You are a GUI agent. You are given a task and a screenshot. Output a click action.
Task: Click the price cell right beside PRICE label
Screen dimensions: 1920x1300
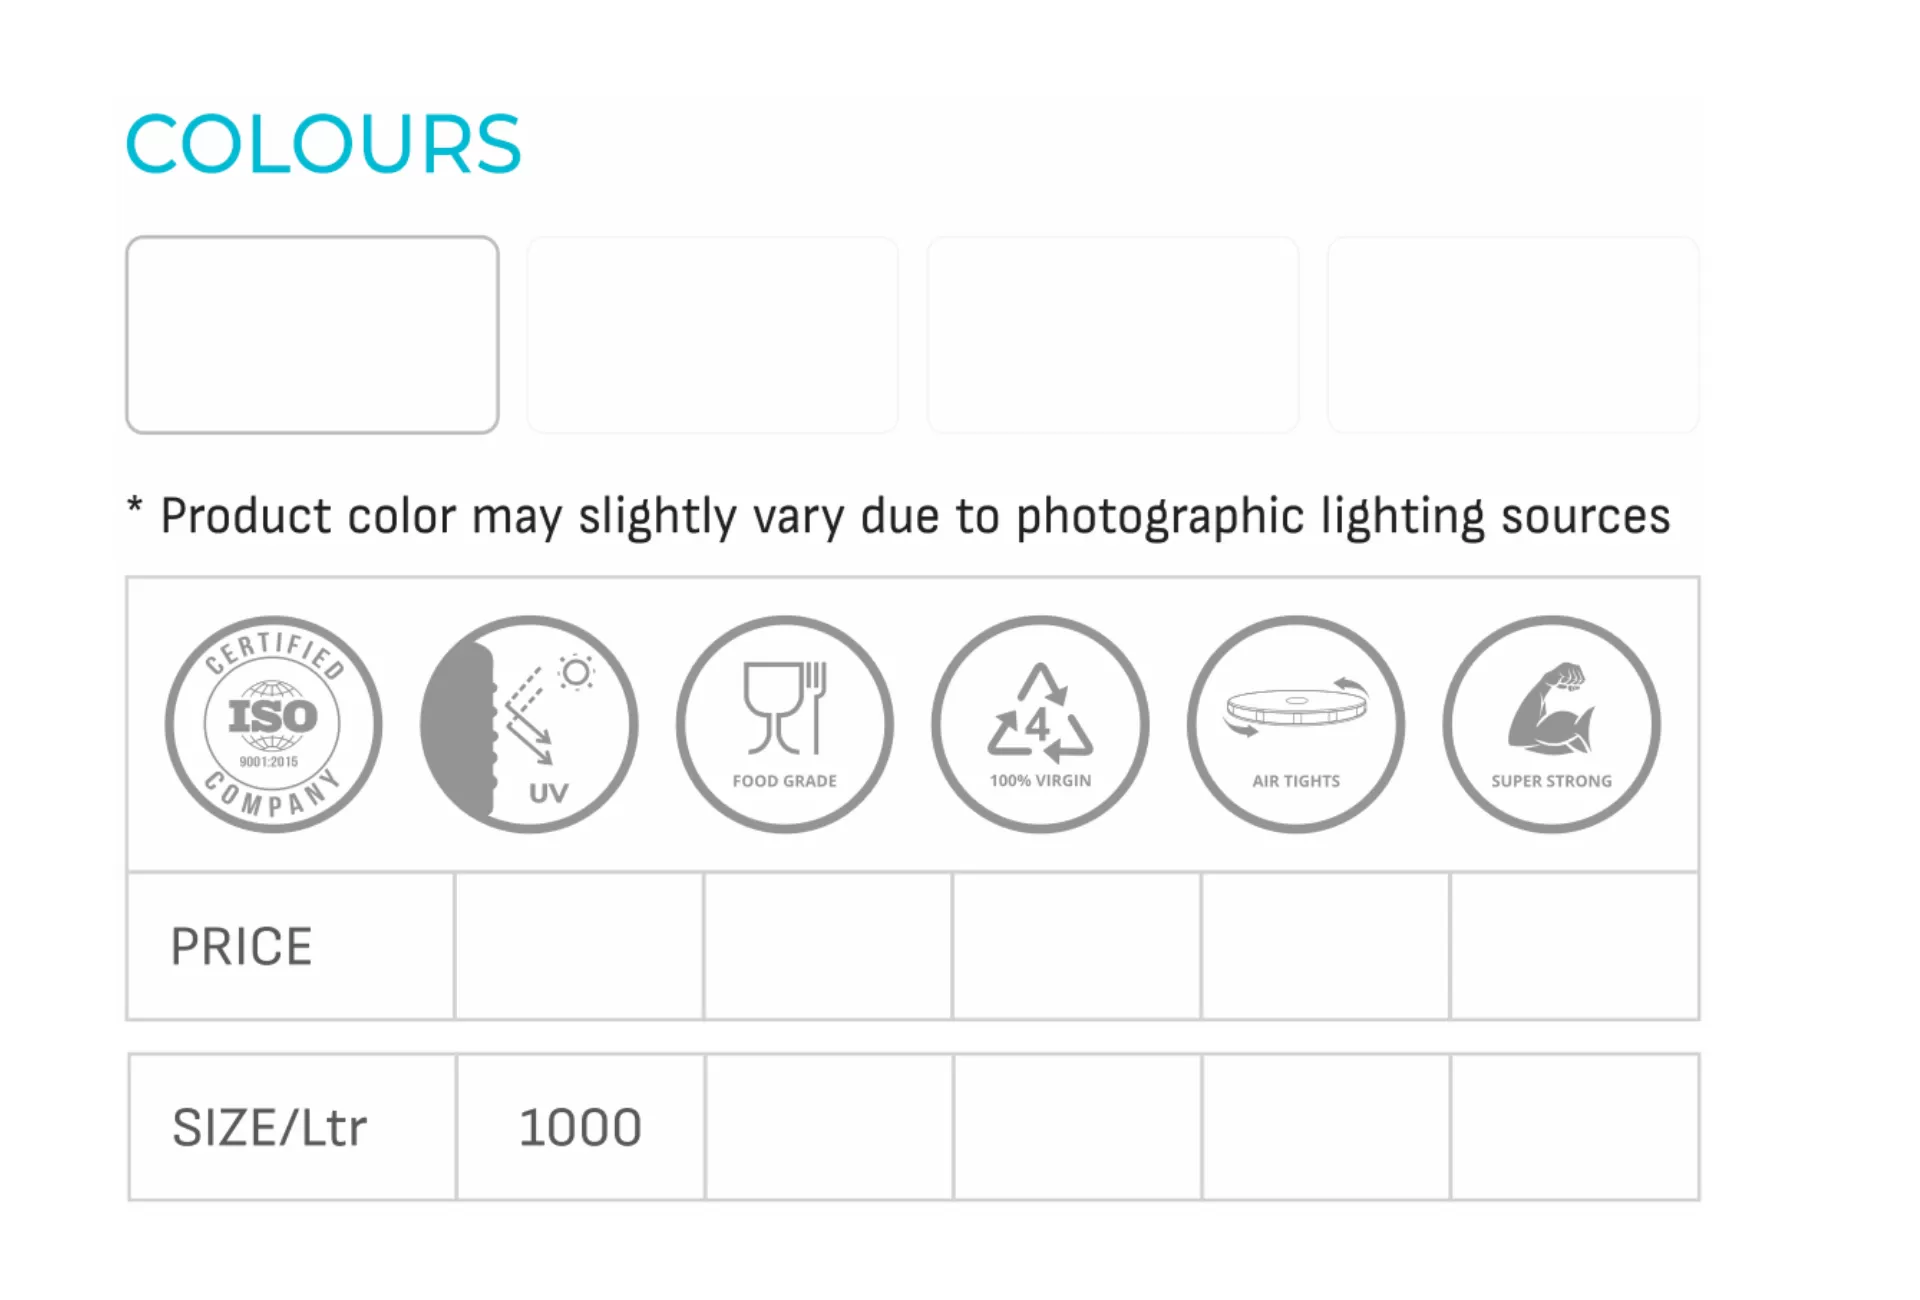coord(579,946)
